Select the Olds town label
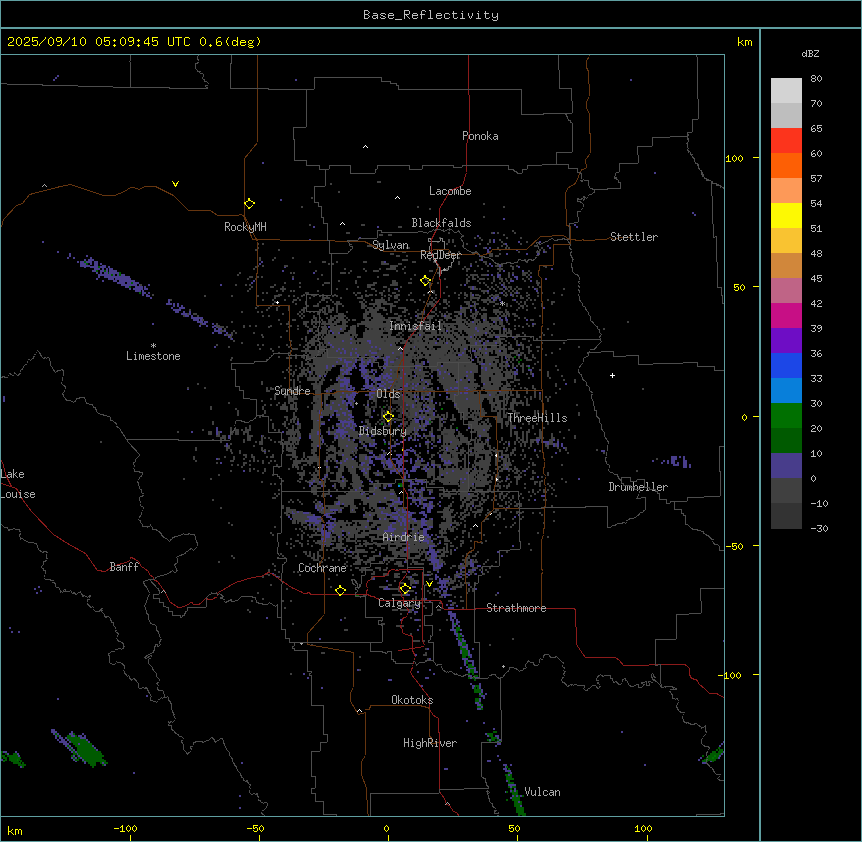The image size is (862, 842). [388, 394]
